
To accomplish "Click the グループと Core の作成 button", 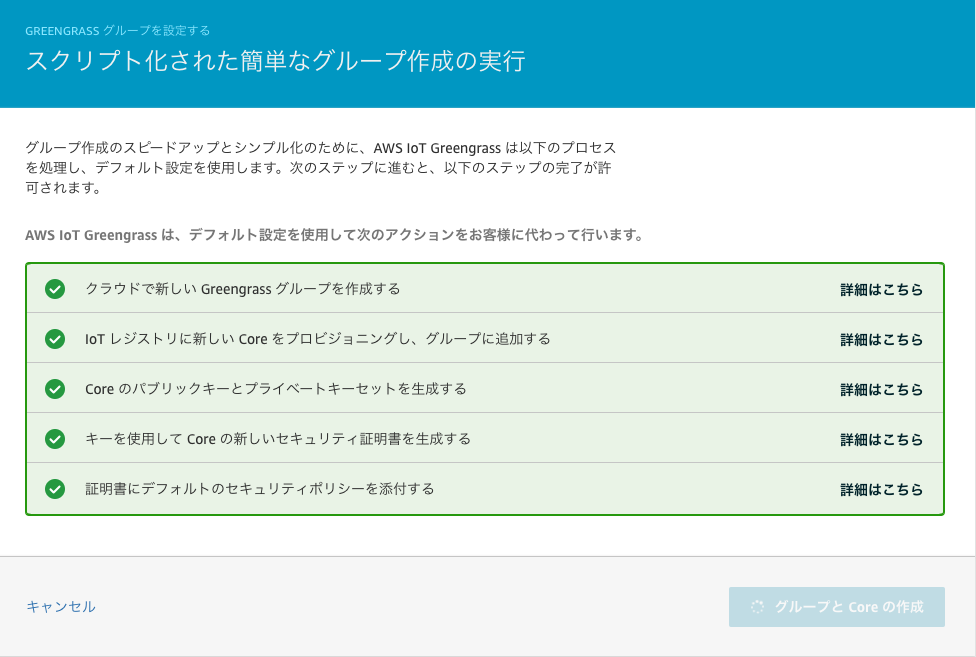I will (837, 607).
